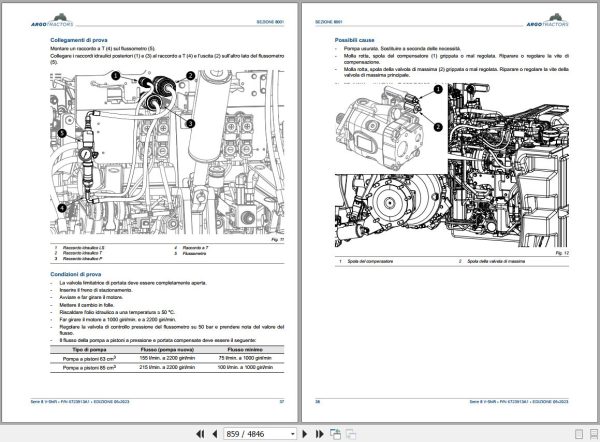
Task: Click the Pompa a pistoni 85 cm³ cell
Action: coord(89,367)
